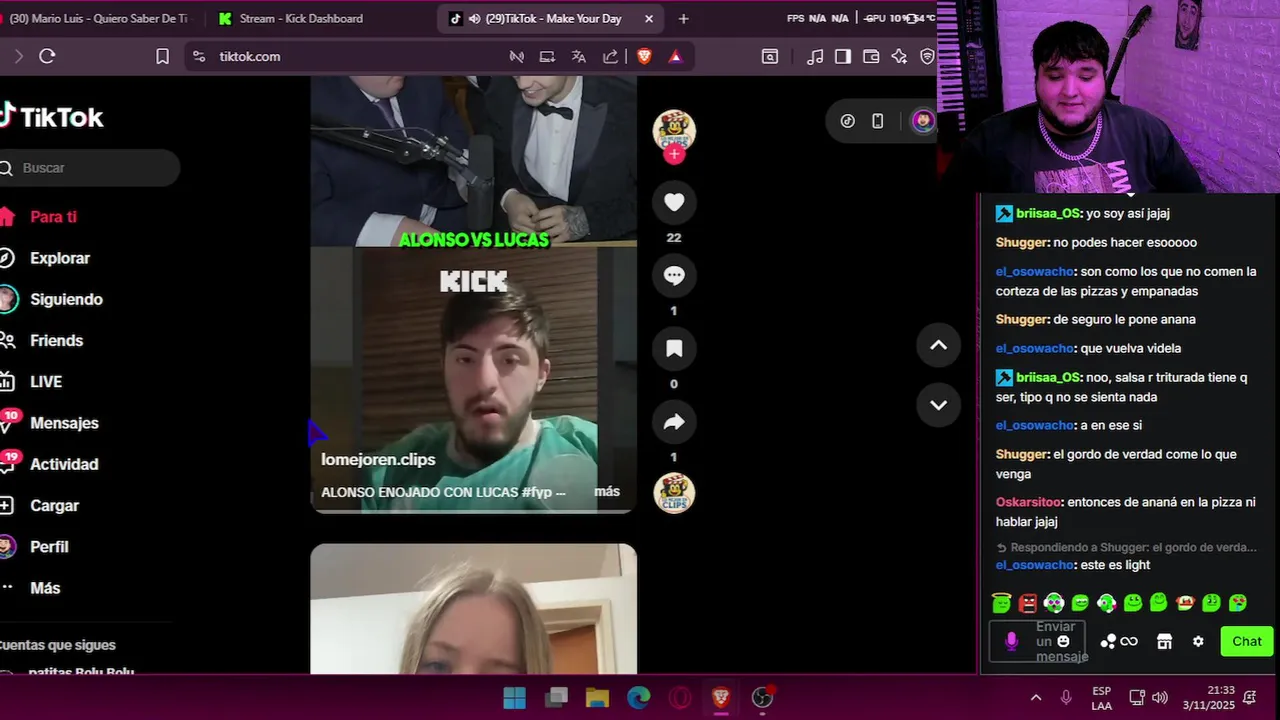The width and height of the screenshot is (1280, 720).
Task: Open volume control in system tray
Action: [x=1160, y=697]
